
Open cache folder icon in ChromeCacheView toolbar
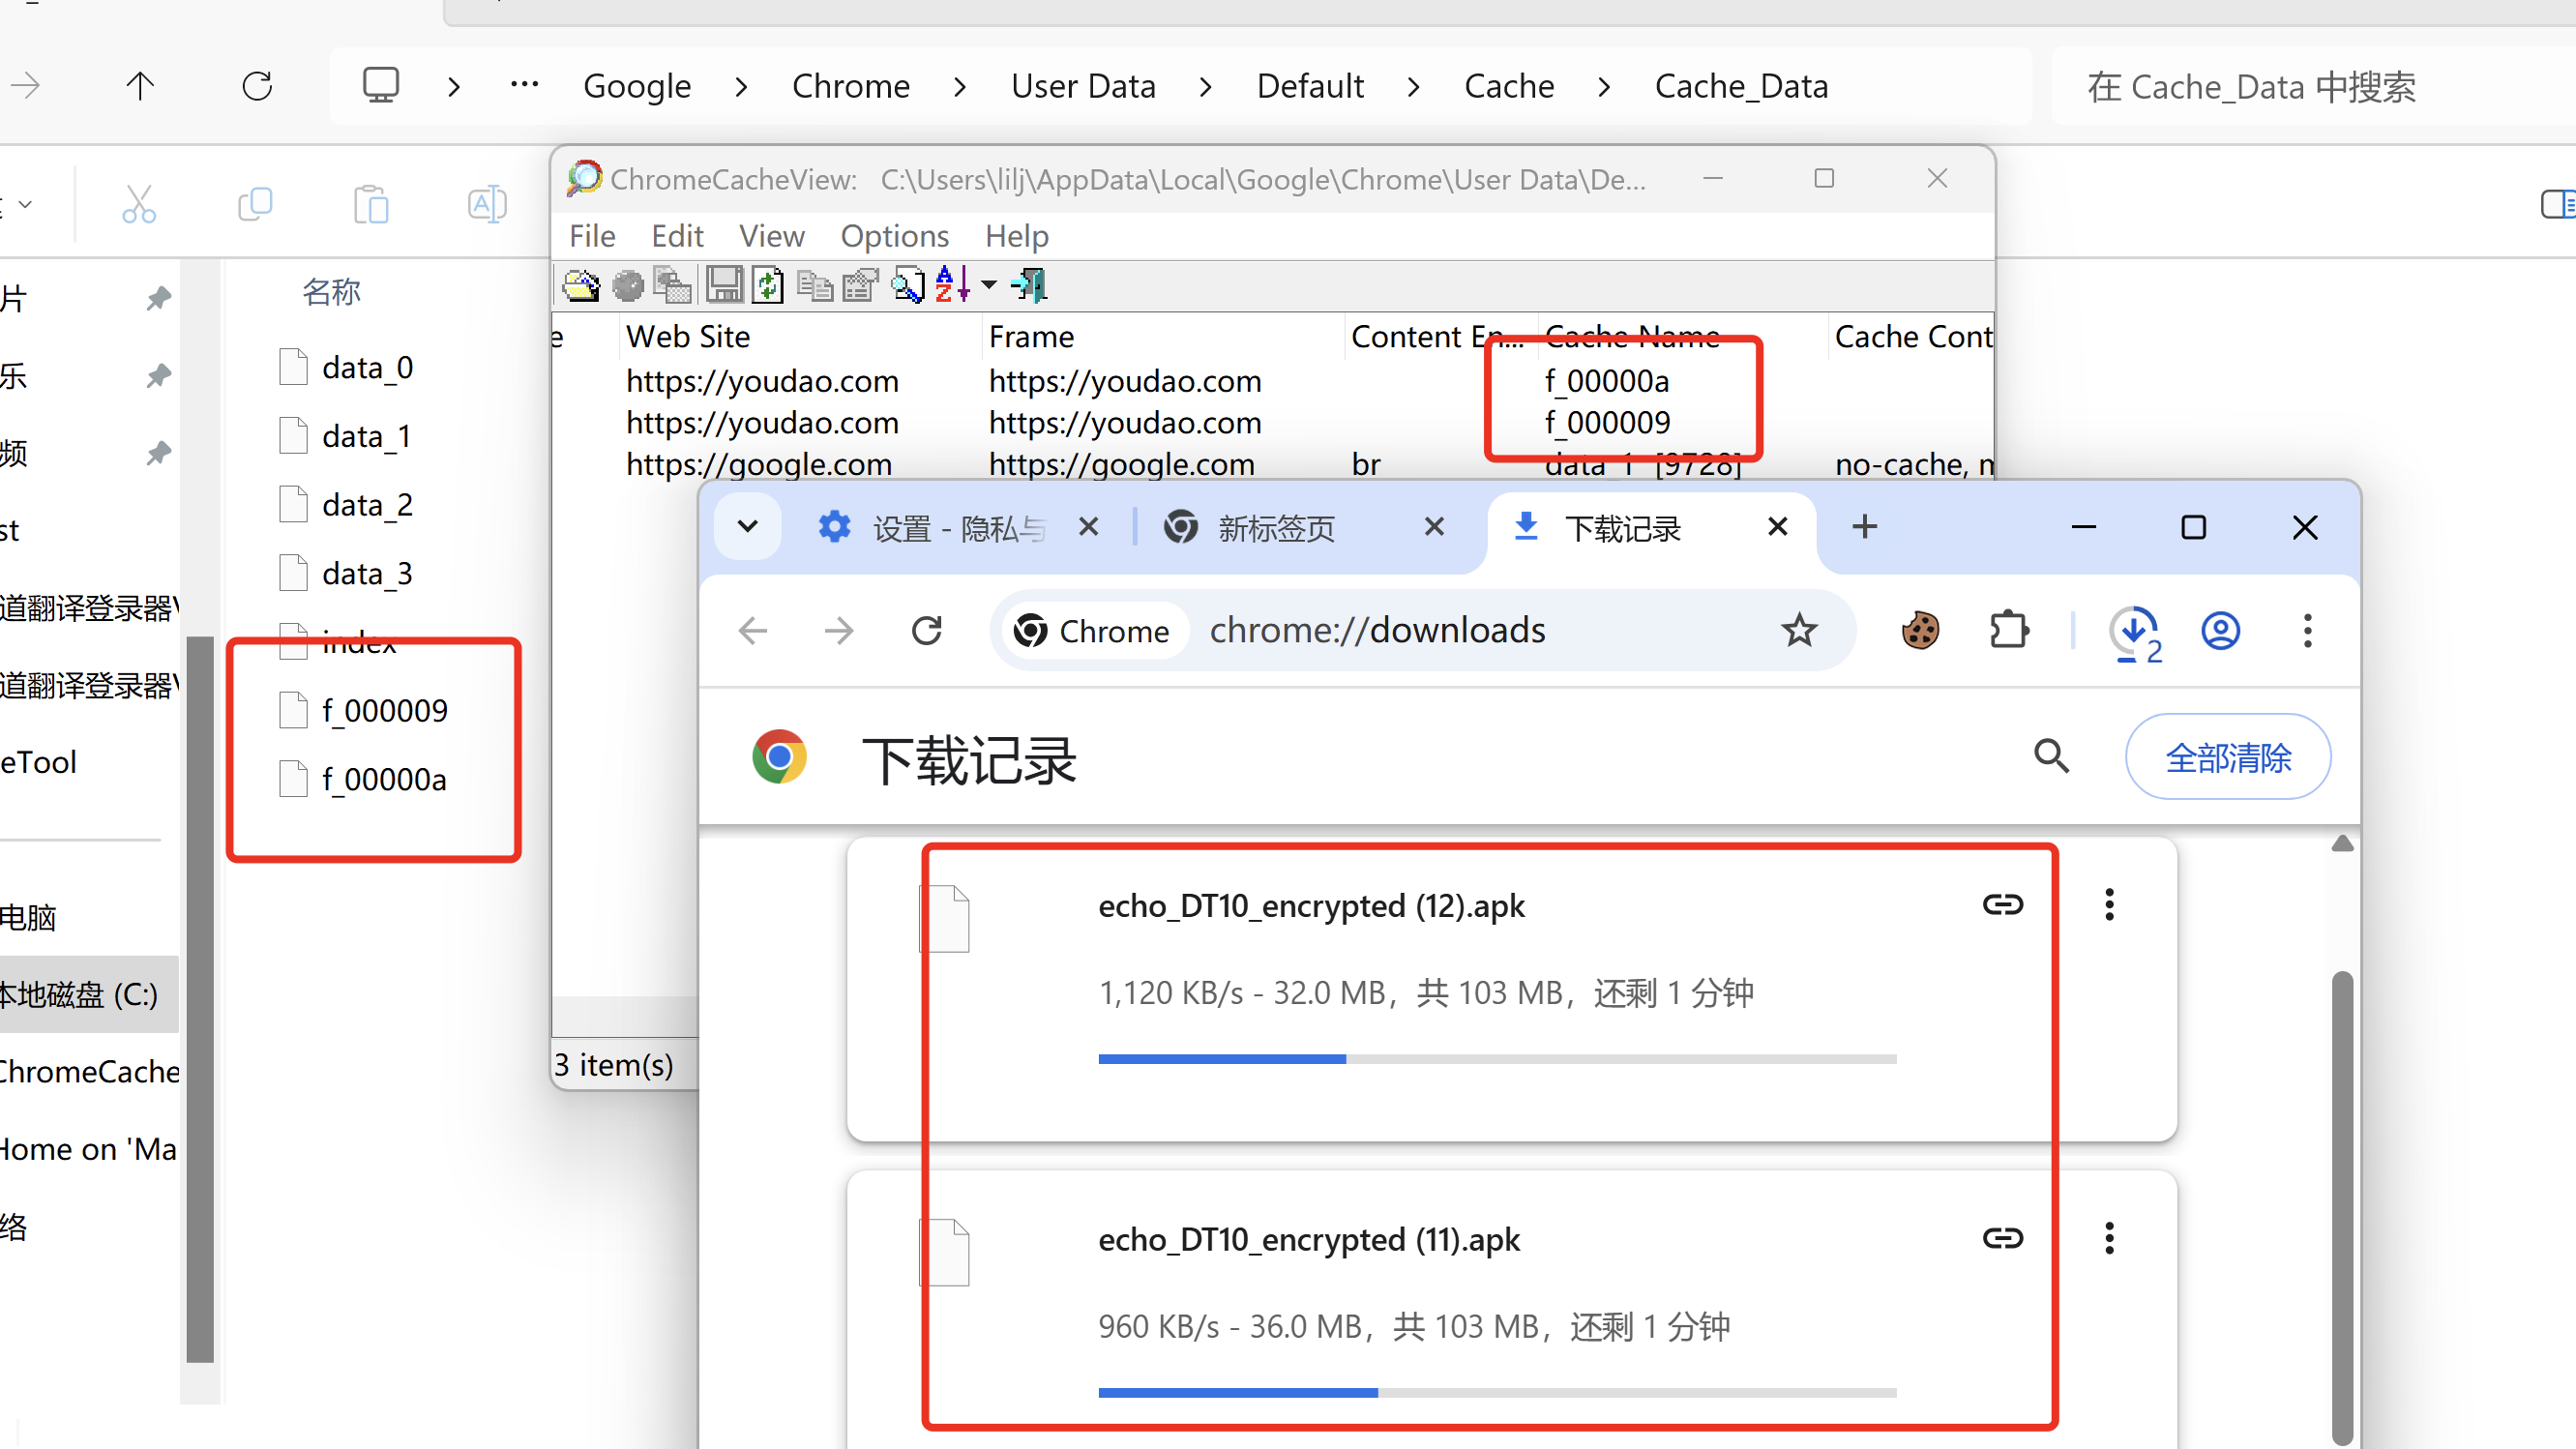581,285
